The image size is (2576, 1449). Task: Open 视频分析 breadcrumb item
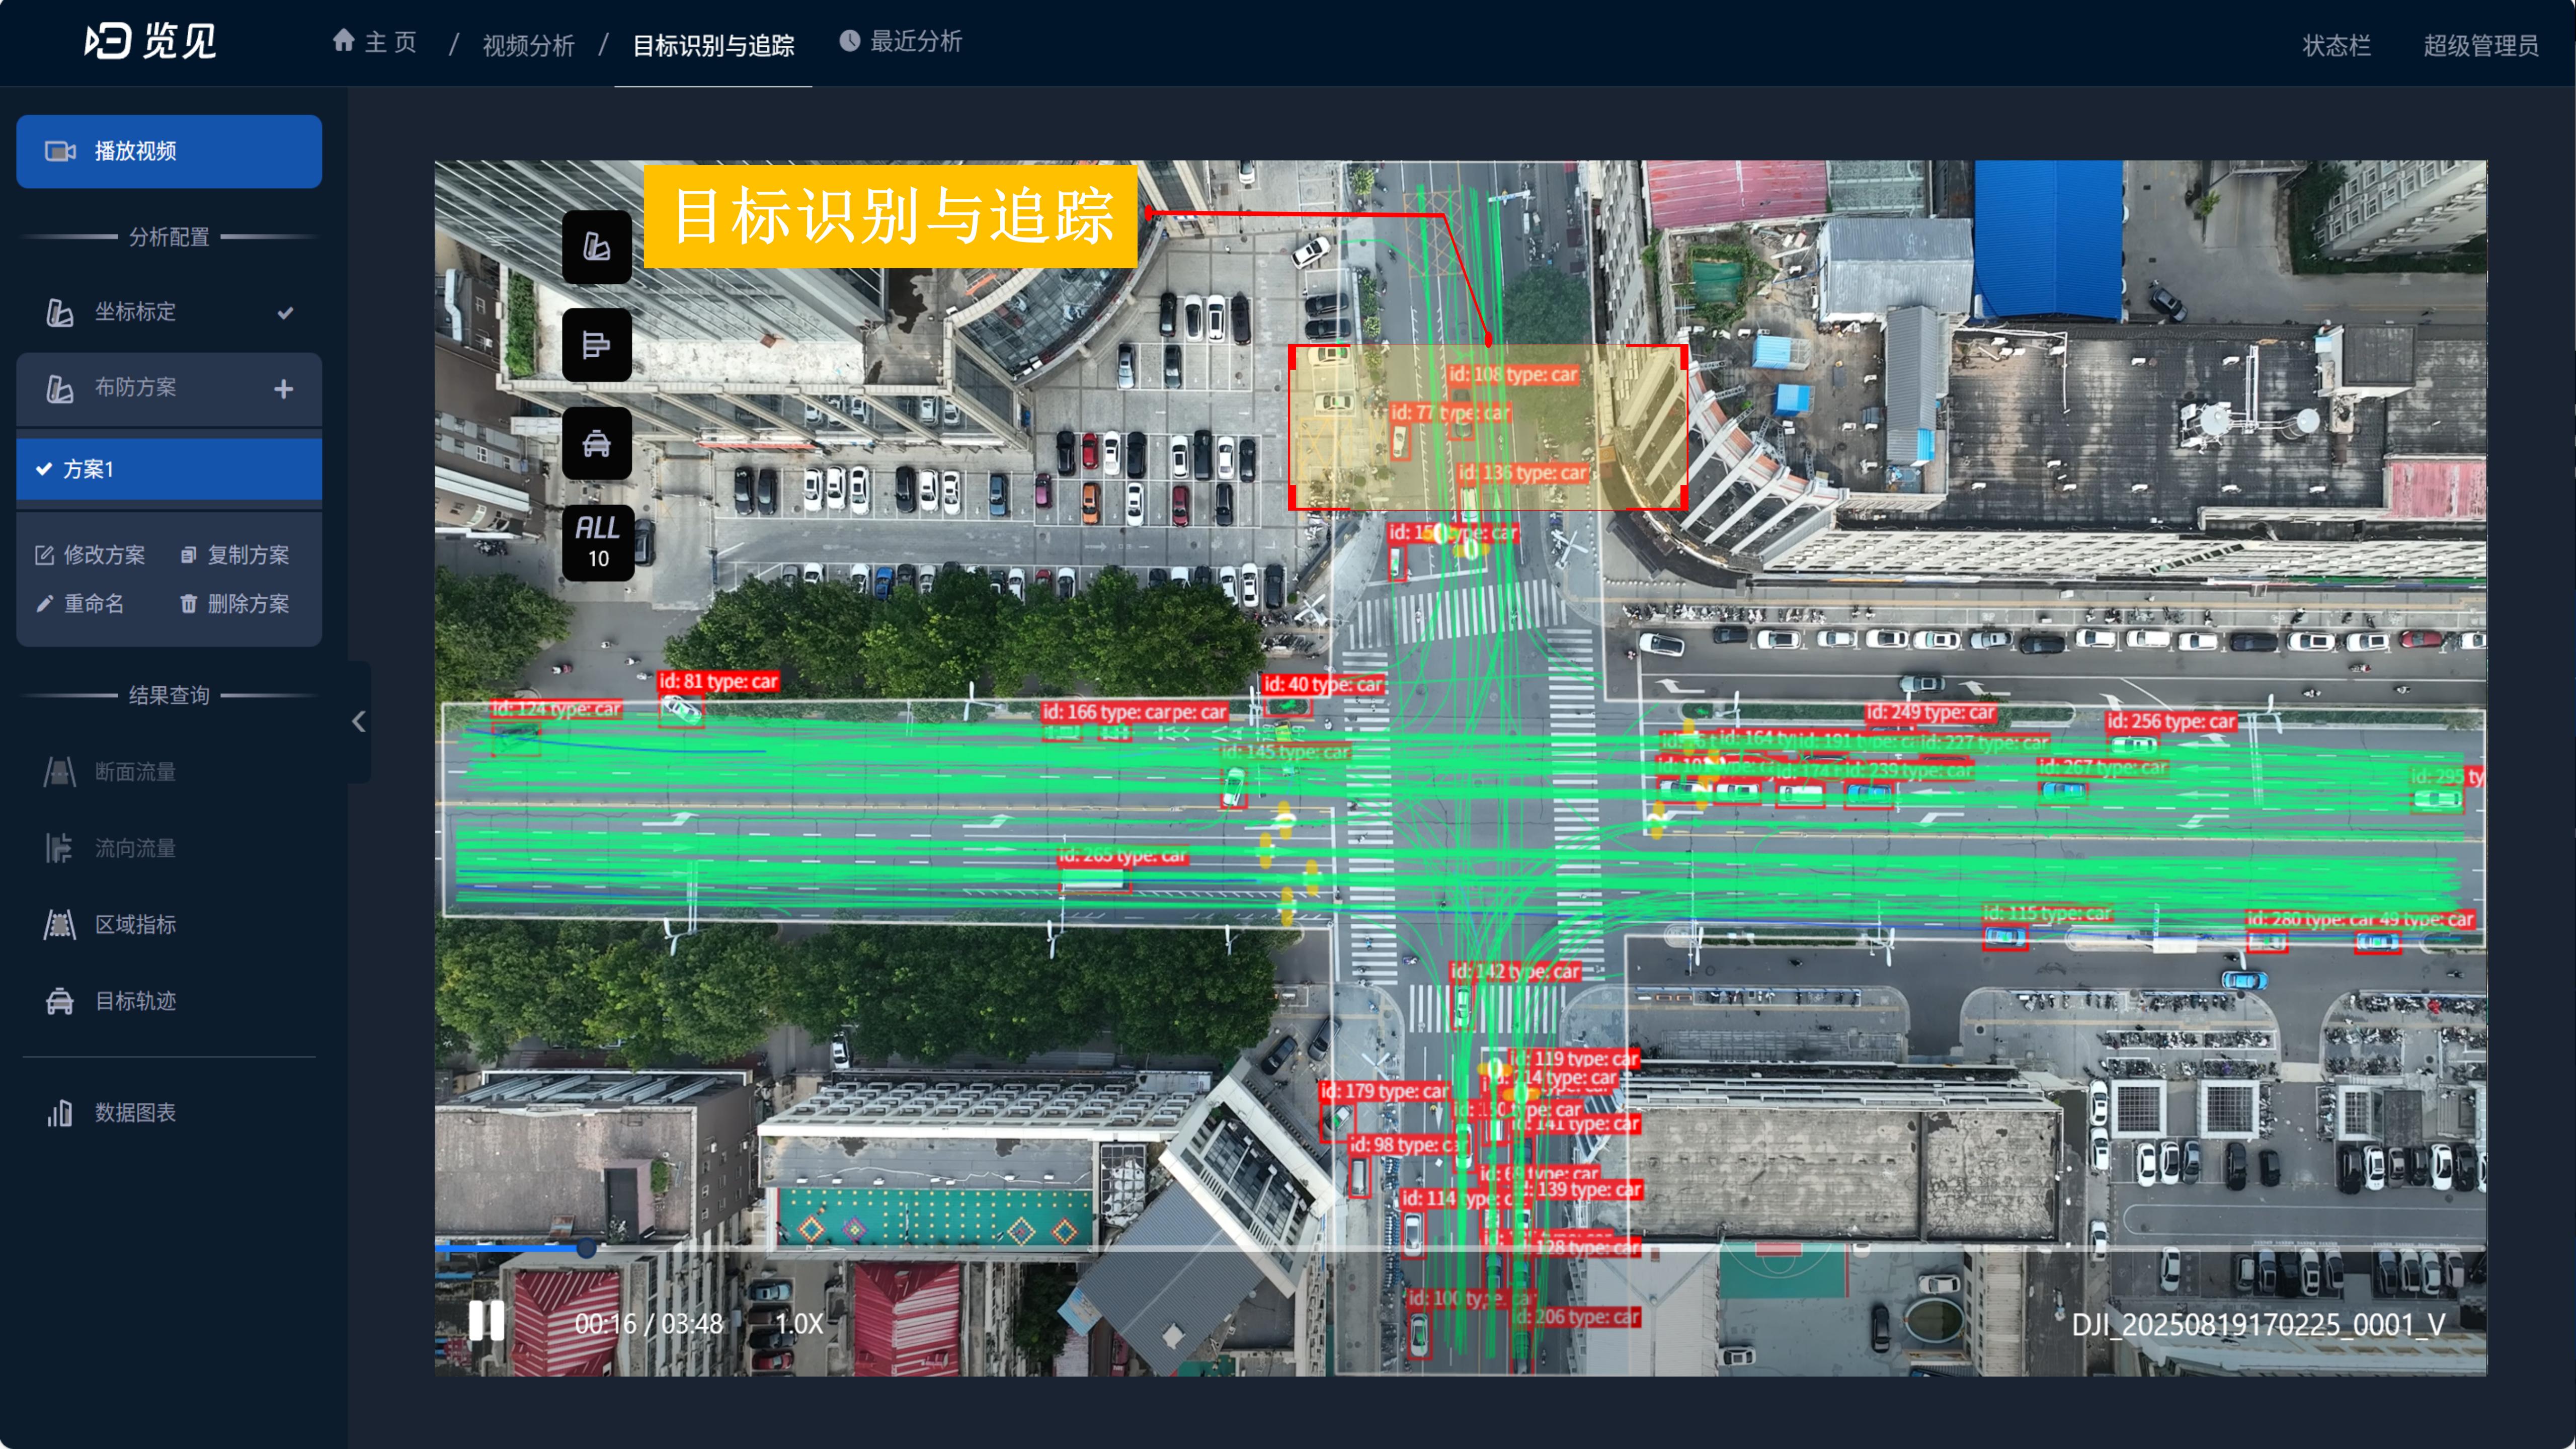[x=528, y=45]
